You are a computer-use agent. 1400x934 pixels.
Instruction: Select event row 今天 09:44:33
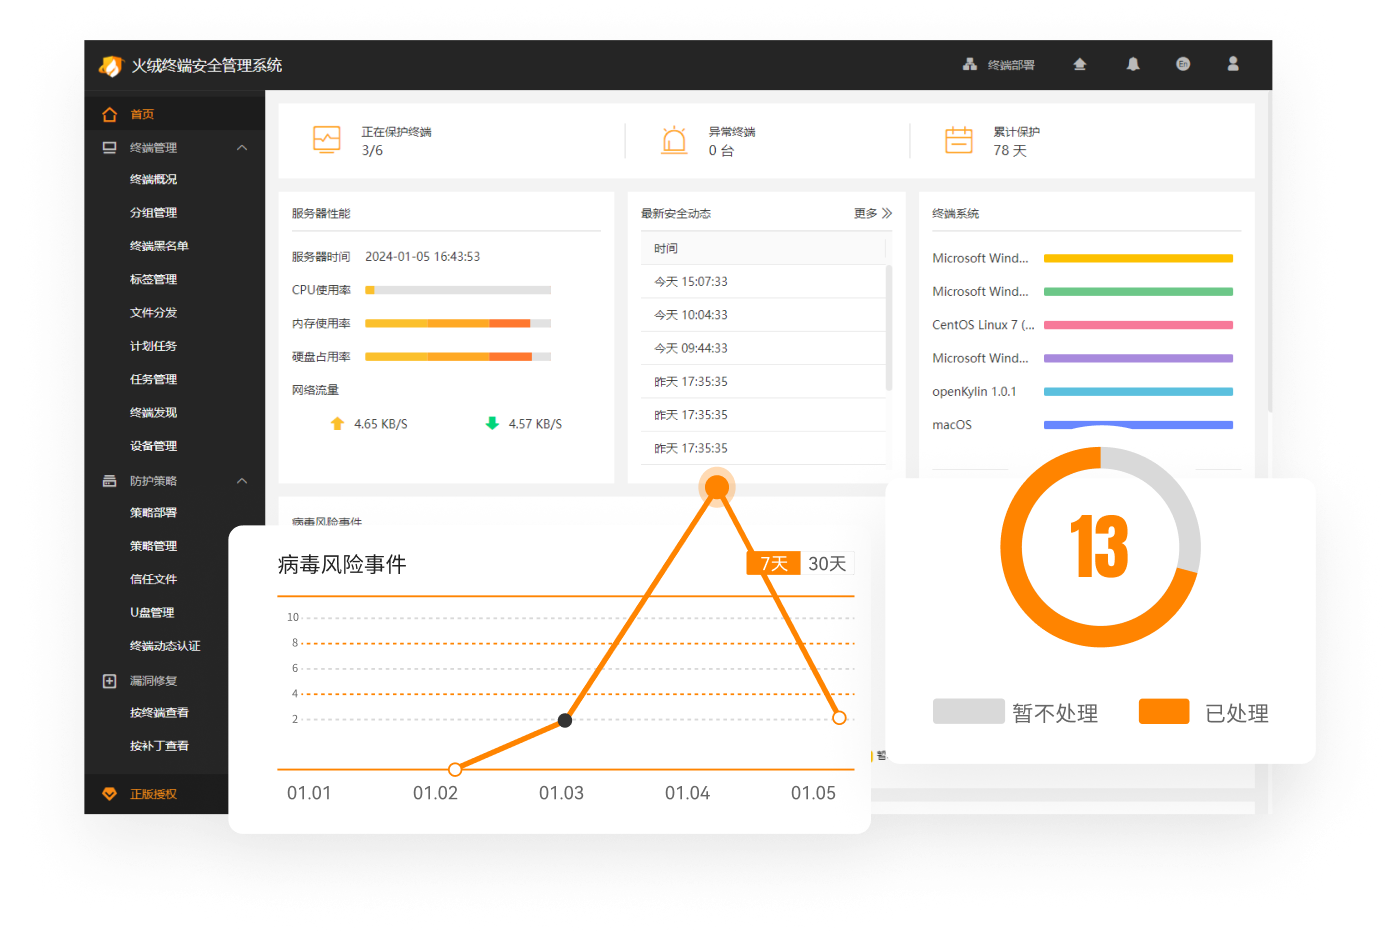pyautogui.click(x=763, y=348)
